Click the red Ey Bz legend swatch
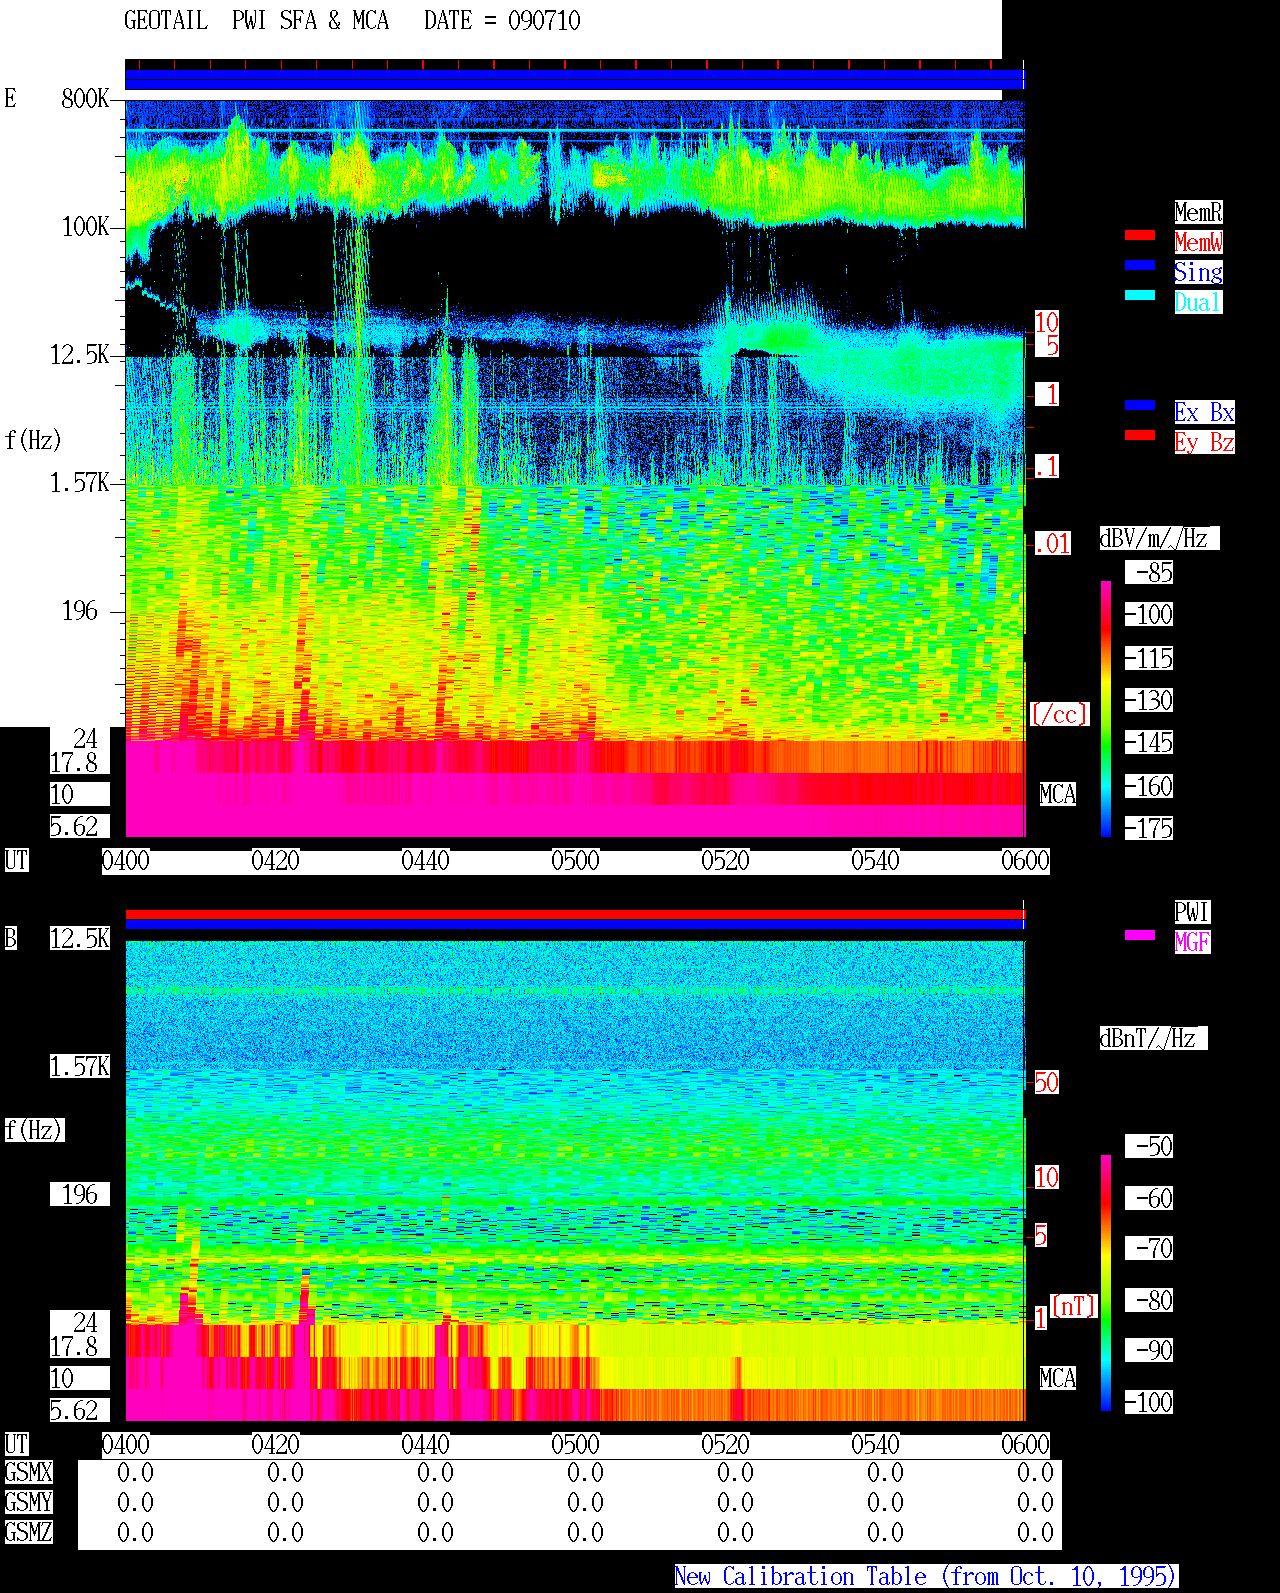The image size is (1280, 1593). 1140,435
